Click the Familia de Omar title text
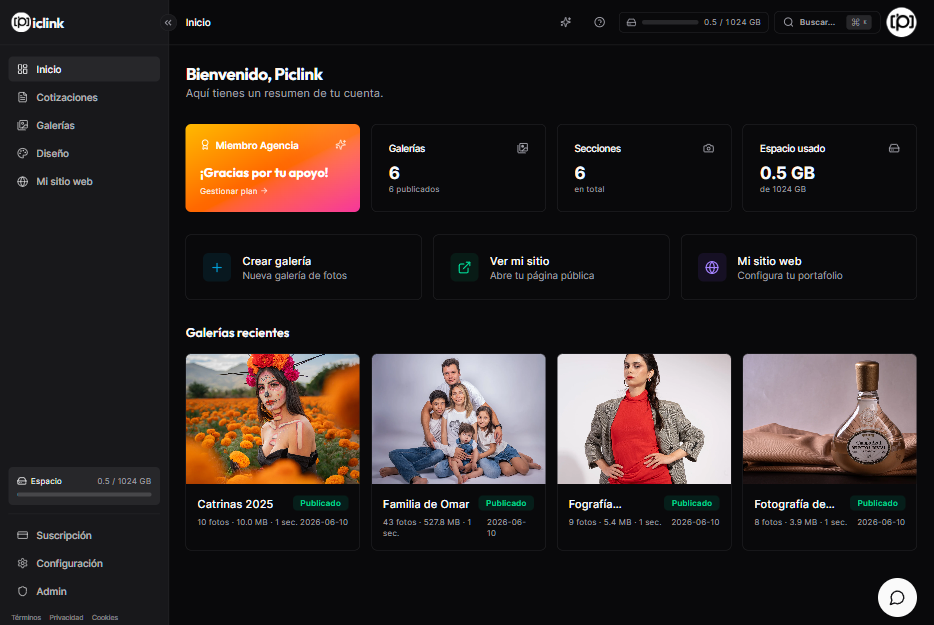The image size is (934, 625). pyautogui.click(x=426, y=504)
